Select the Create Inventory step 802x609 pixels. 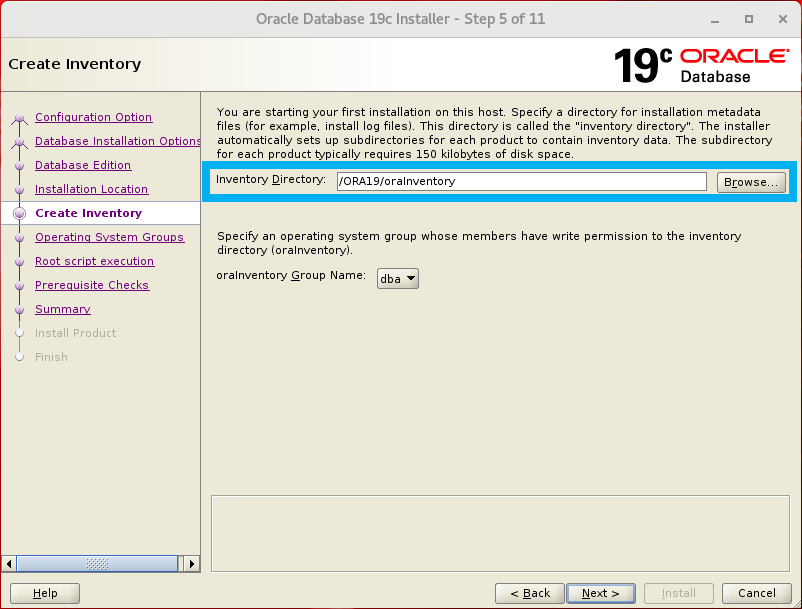[88, 213]
